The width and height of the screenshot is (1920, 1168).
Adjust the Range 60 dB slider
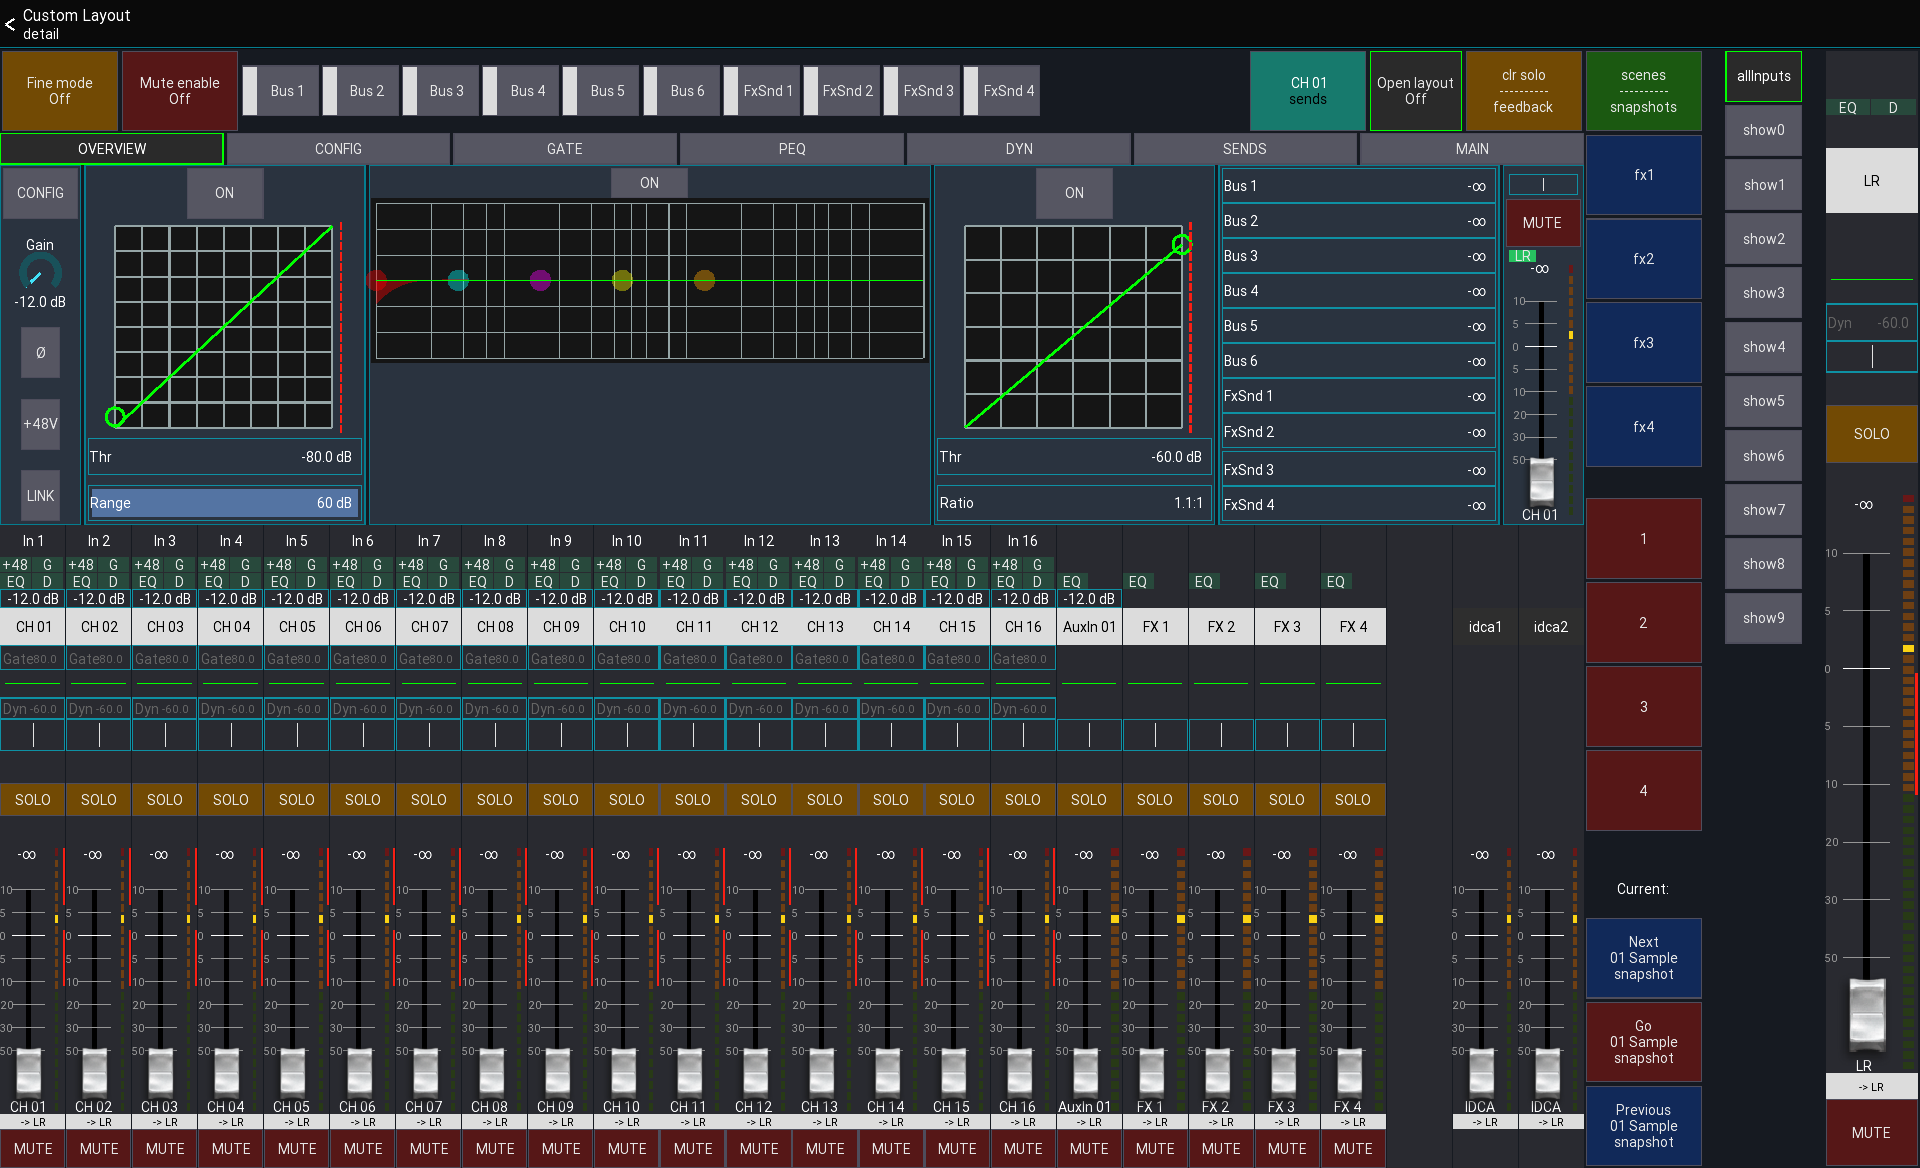pyautogui.click(x=224, y=503)
